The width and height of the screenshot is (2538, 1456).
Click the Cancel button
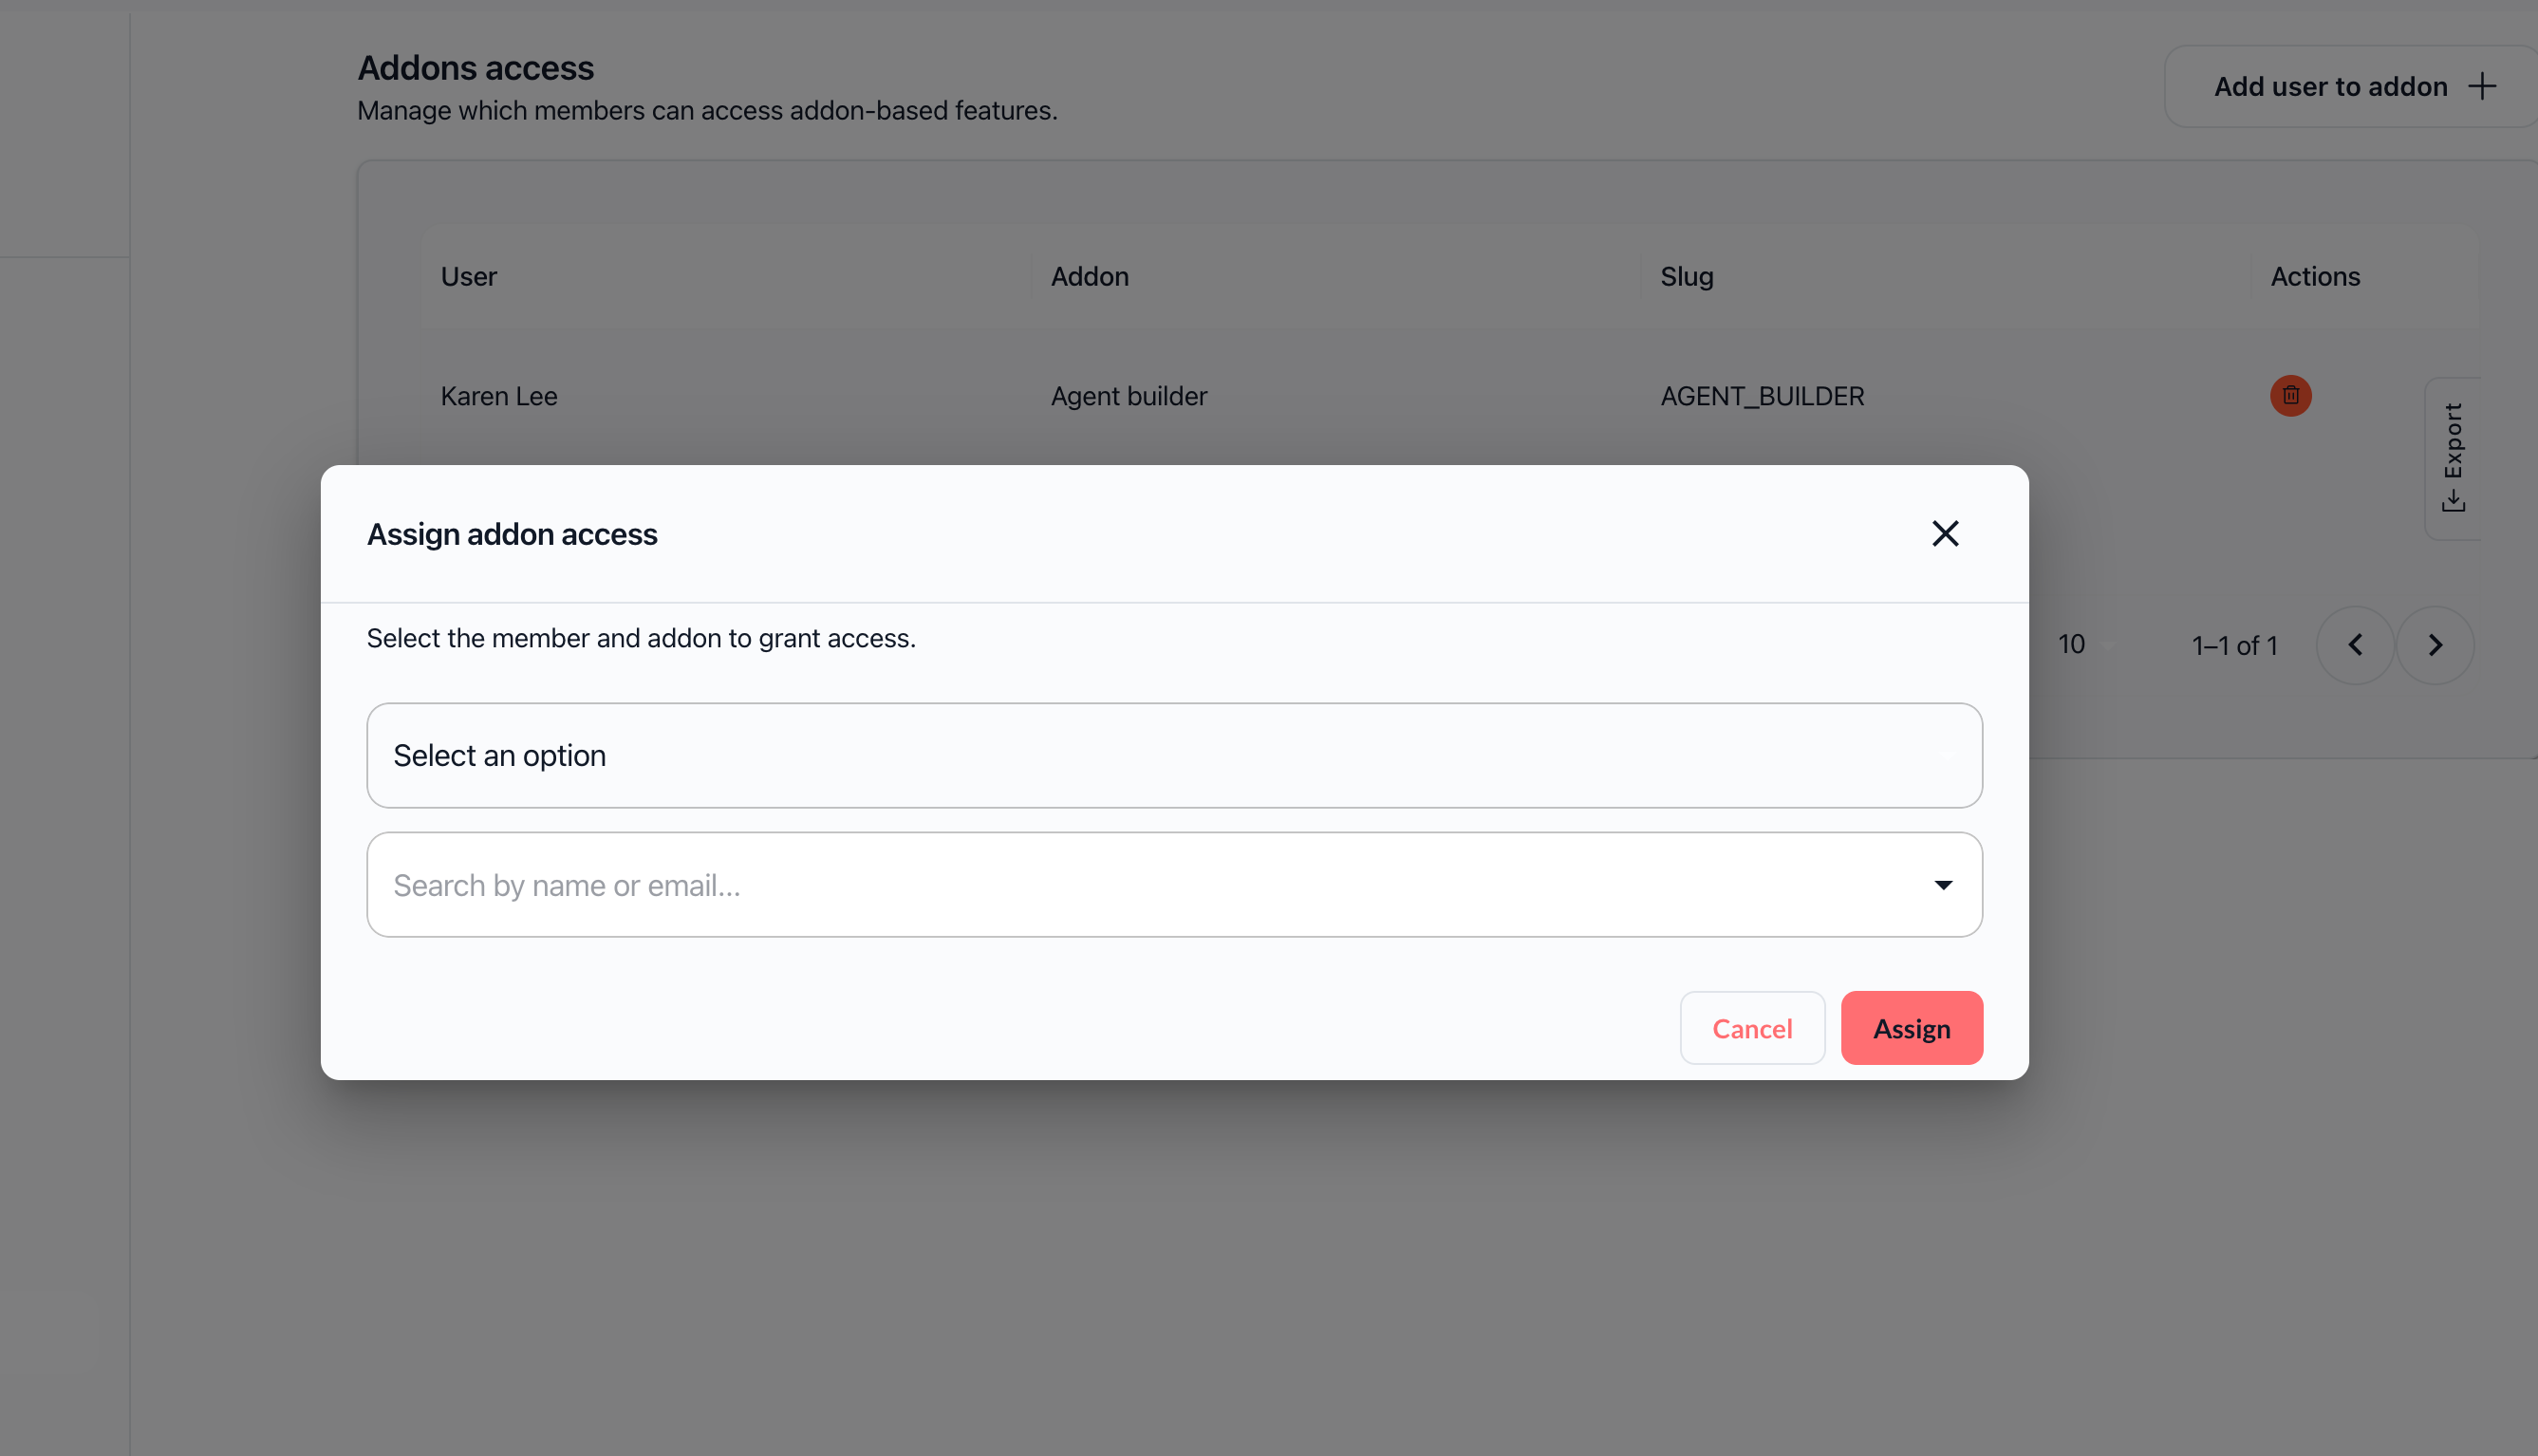pos(1752,1028)
